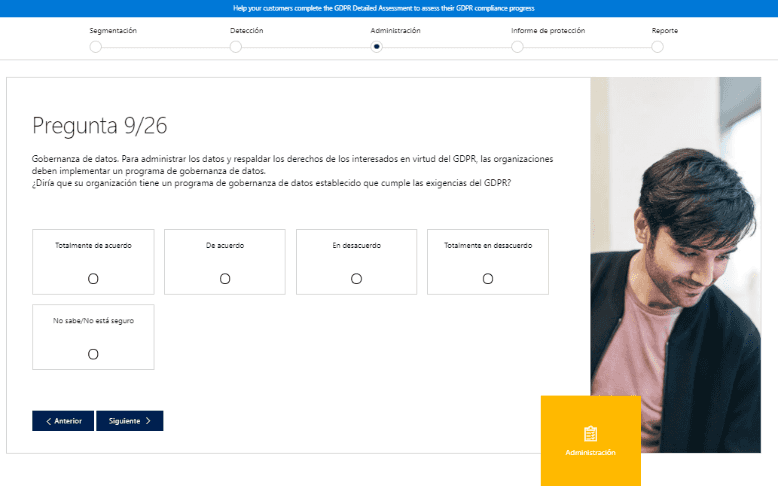Open the Segmentación step label

(x=113, y=31)
